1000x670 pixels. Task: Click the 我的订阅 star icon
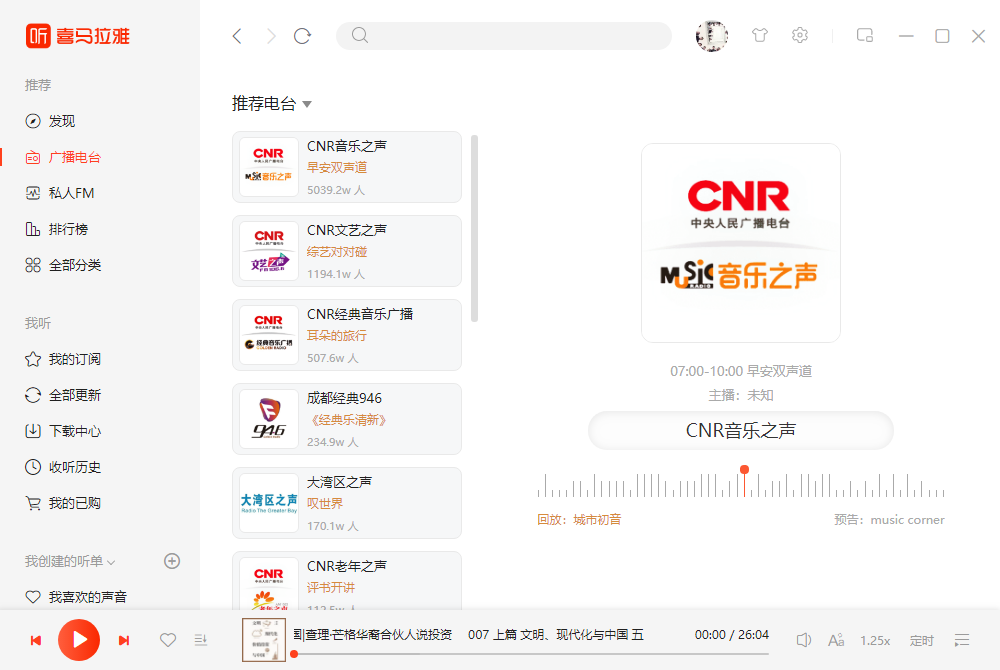click(x=33, y=360)
